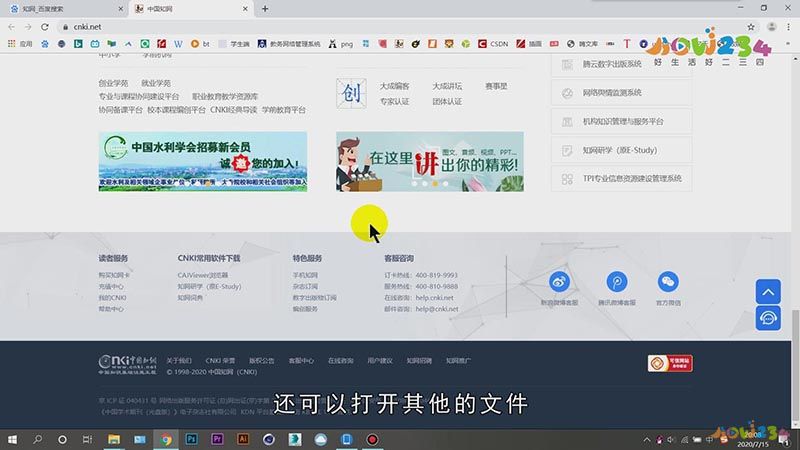
Task: Open Photoshop from the taskbar
Action: tap(191, 439)
